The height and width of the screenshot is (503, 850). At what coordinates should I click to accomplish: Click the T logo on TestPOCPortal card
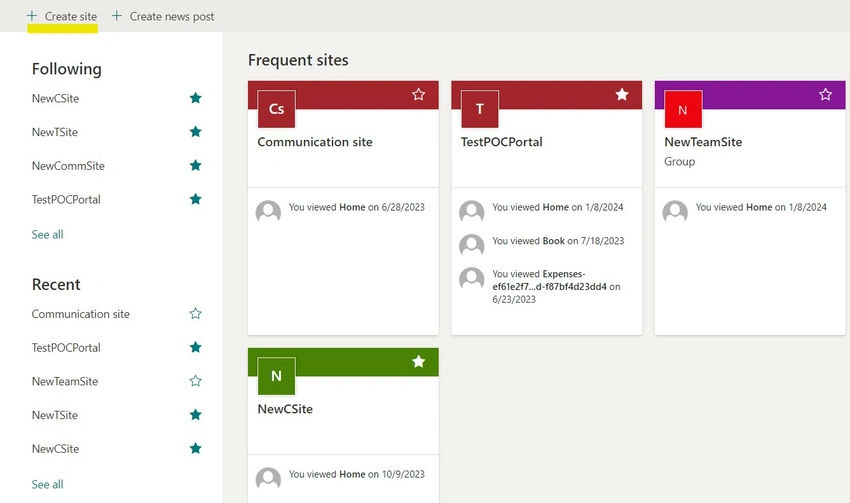[480, 109]
